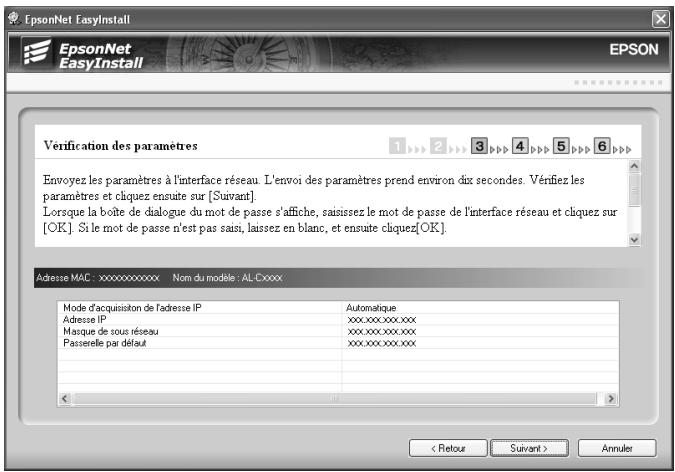Select step 5 indicator
The height and width of the screenshot is (472, 675).
[561, 146]
